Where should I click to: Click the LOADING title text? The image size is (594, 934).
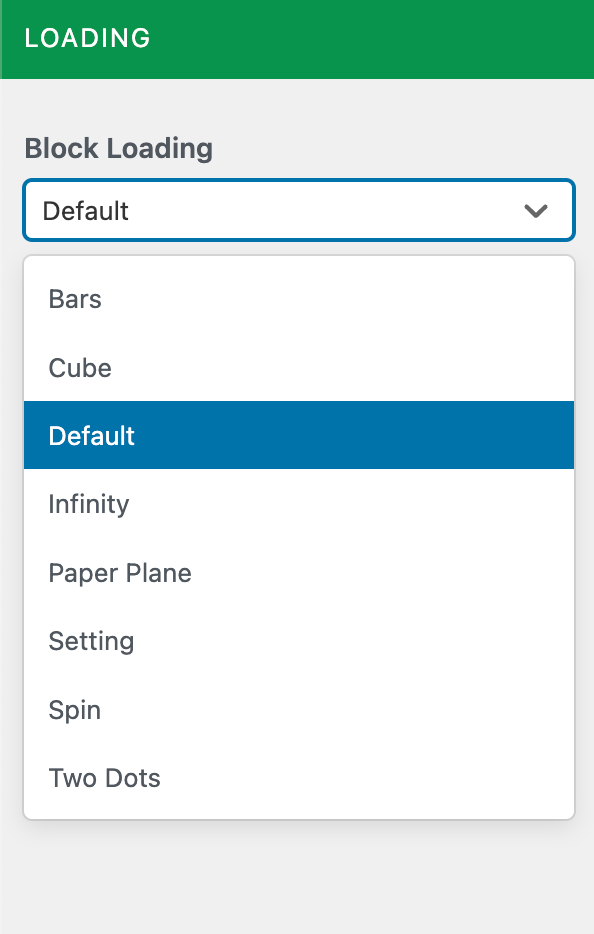(x=88, y=38)
